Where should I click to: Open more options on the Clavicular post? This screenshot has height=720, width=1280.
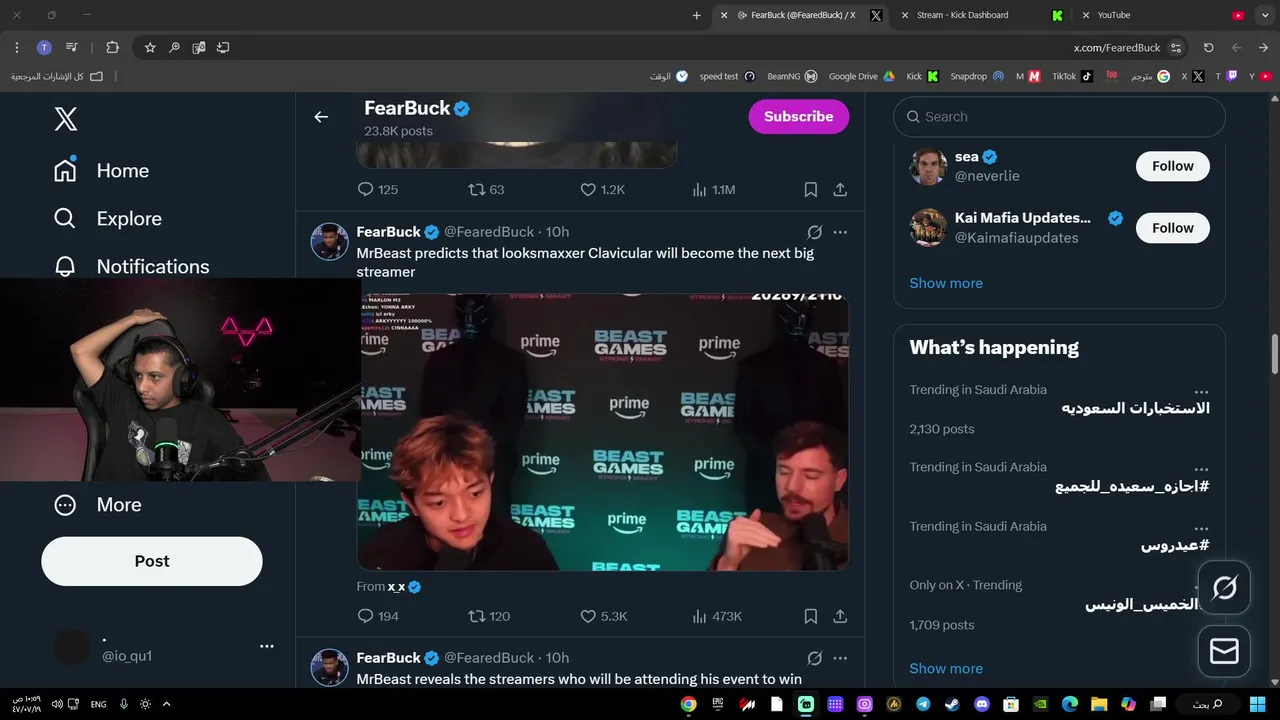pos(840,232)
